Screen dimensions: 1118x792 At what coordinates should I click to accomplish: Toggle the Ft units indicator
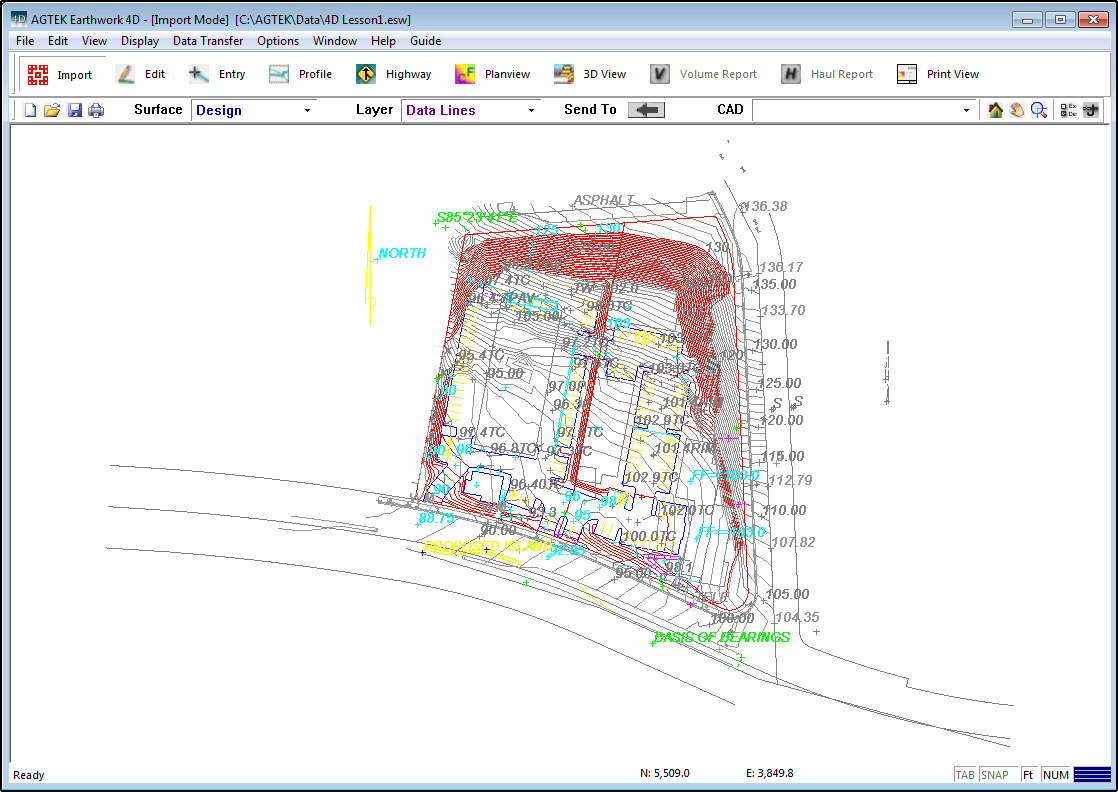(x=1027, y=775)
